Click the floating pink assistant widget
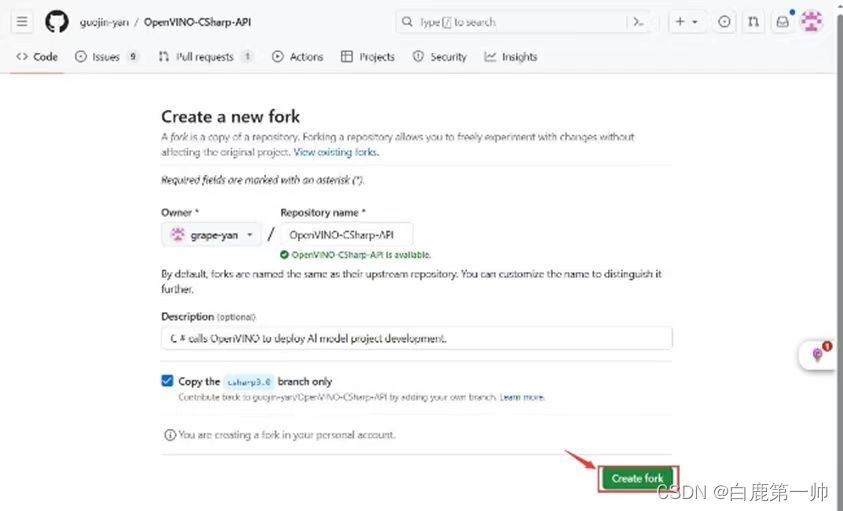843x511 pixels. pyautogui.click(x=818, y=354)
